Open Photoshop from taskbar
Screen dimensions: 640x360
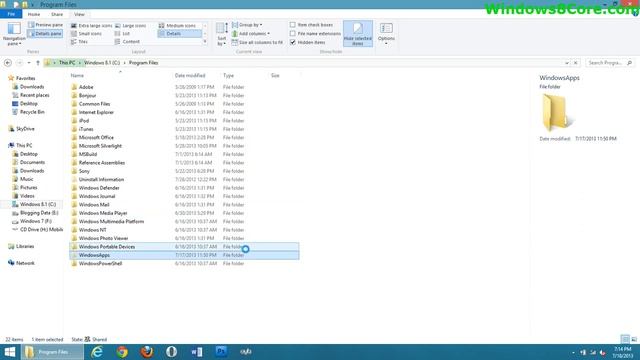coord(221,351)
